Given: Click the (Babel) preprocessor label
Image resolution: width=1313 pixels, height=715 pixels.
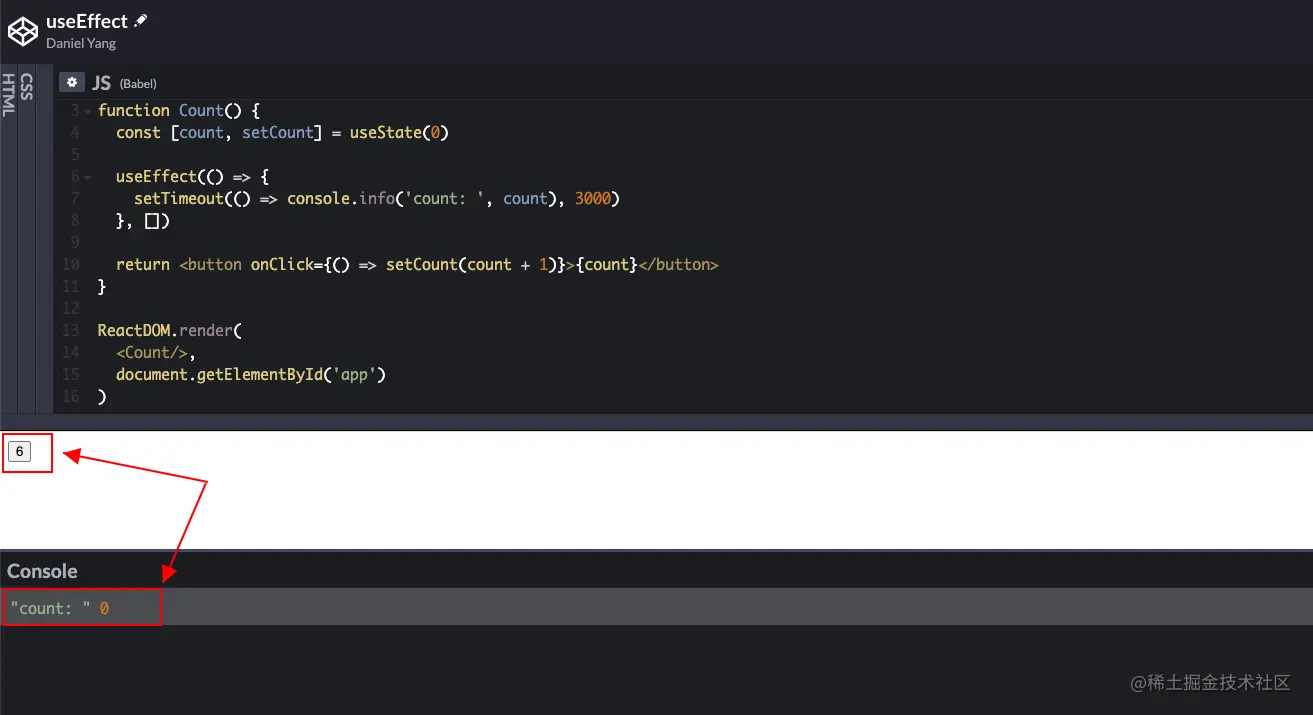Looking at the screenshot, I should click(138, 84).
